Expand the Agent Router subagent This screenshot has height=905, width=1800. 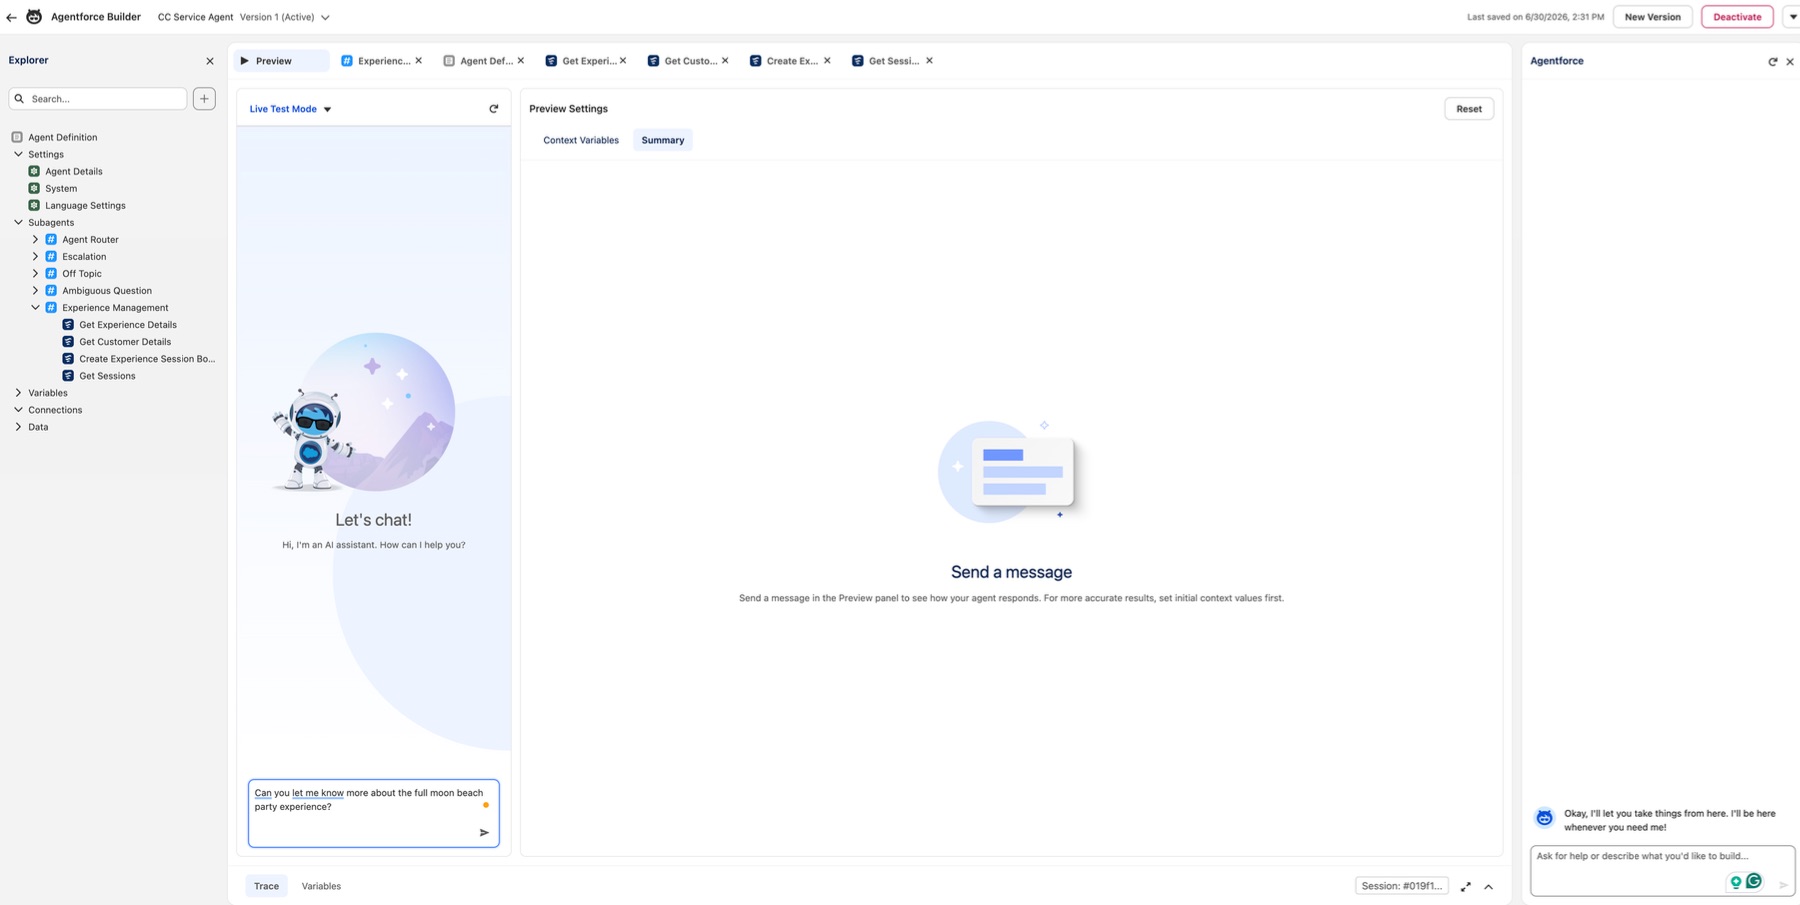[35, 239]
